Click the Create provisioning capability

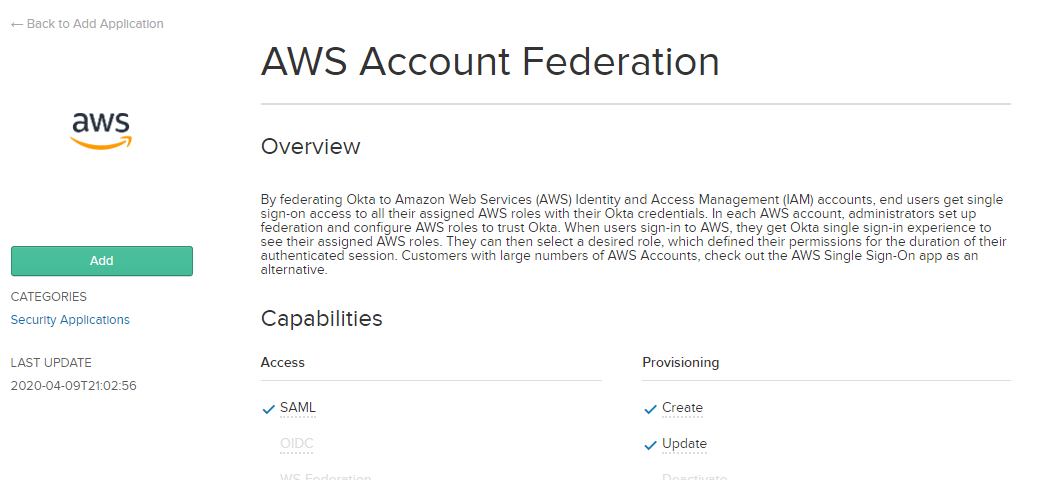coord(682,407)
